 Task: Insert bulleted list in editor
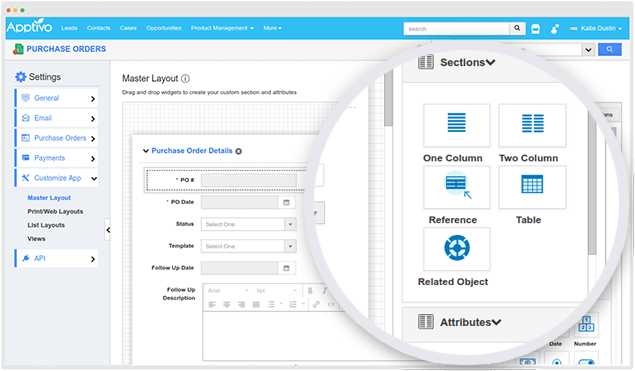click(271, 305)
